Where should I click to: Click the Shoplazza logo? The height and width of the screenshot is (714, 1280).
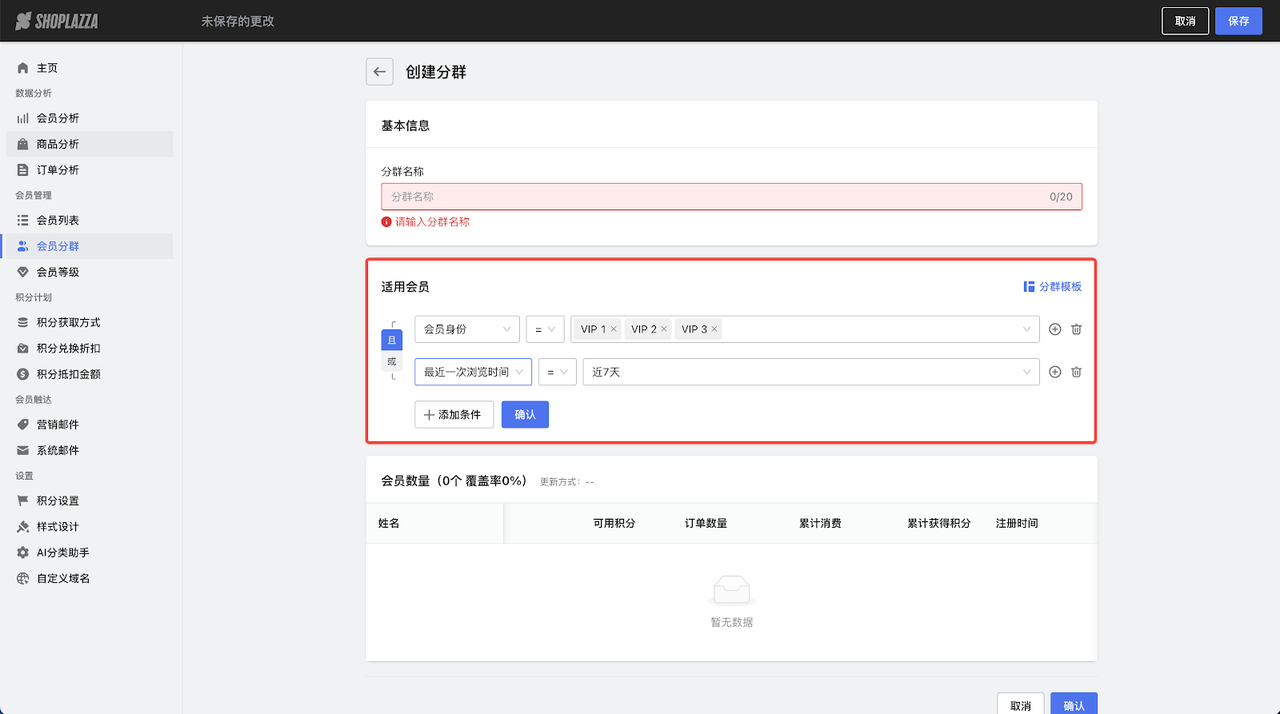click(57, 21)
